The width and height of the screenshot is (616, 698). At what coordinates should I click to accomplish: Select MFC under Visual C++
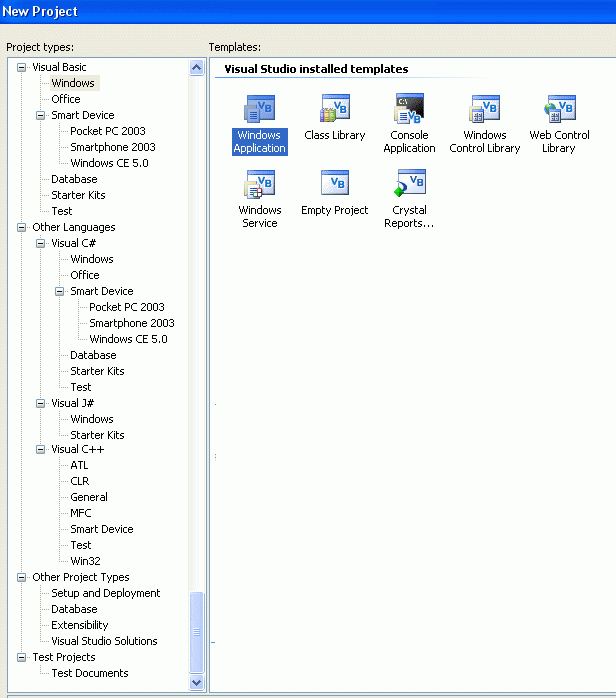(81, 513)
